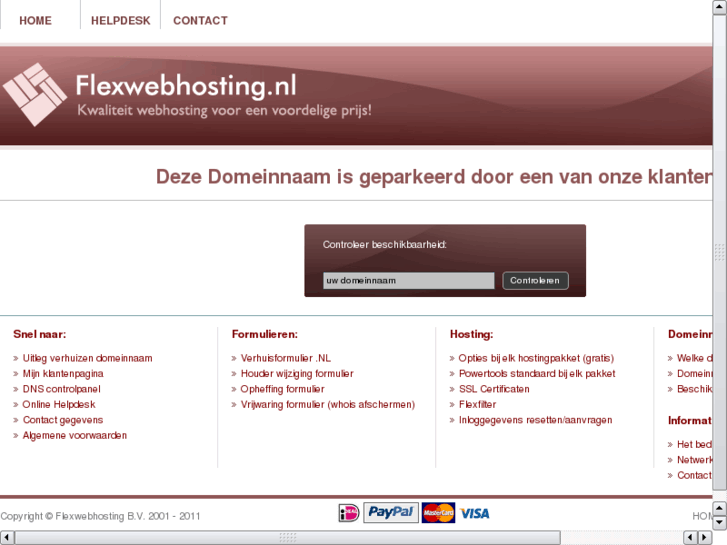The width and height of the screenshot is (727, 545).
Task: Click the VISA payment logo
Action: (474, 513)
